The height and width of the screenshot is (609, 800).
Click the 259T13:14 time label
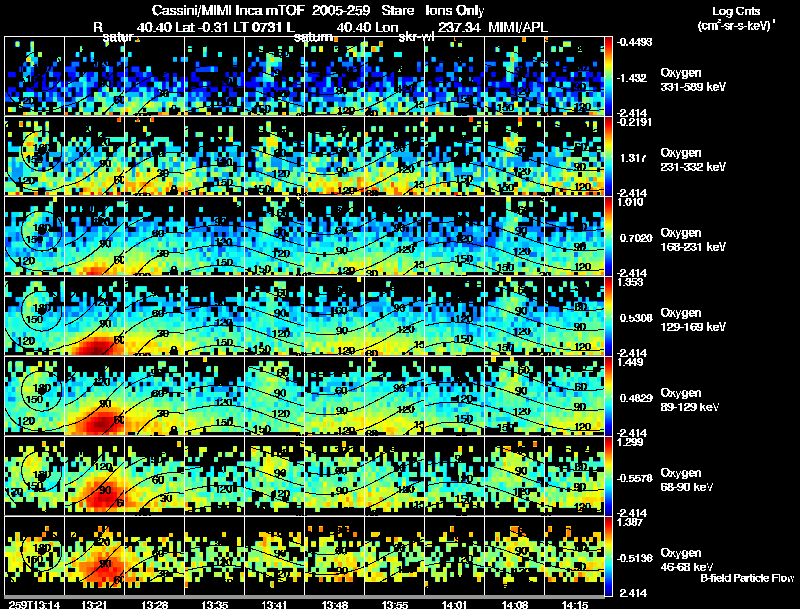coord(34,605)
